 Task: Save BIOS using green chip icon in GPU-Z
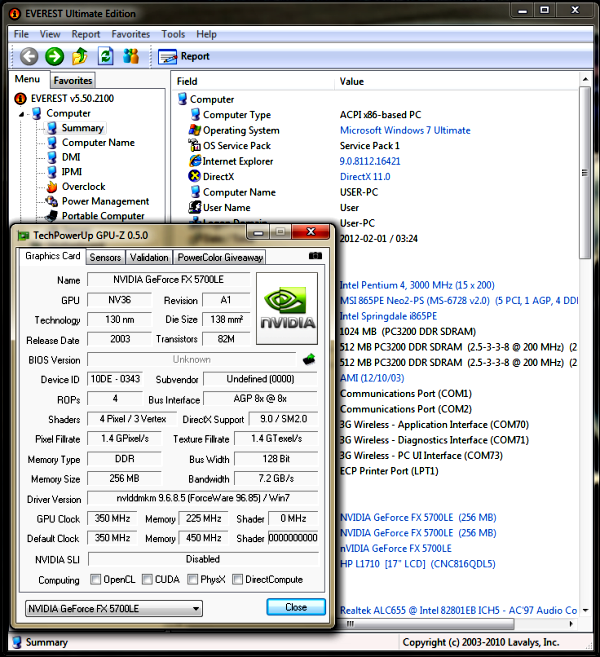point(309,359)
